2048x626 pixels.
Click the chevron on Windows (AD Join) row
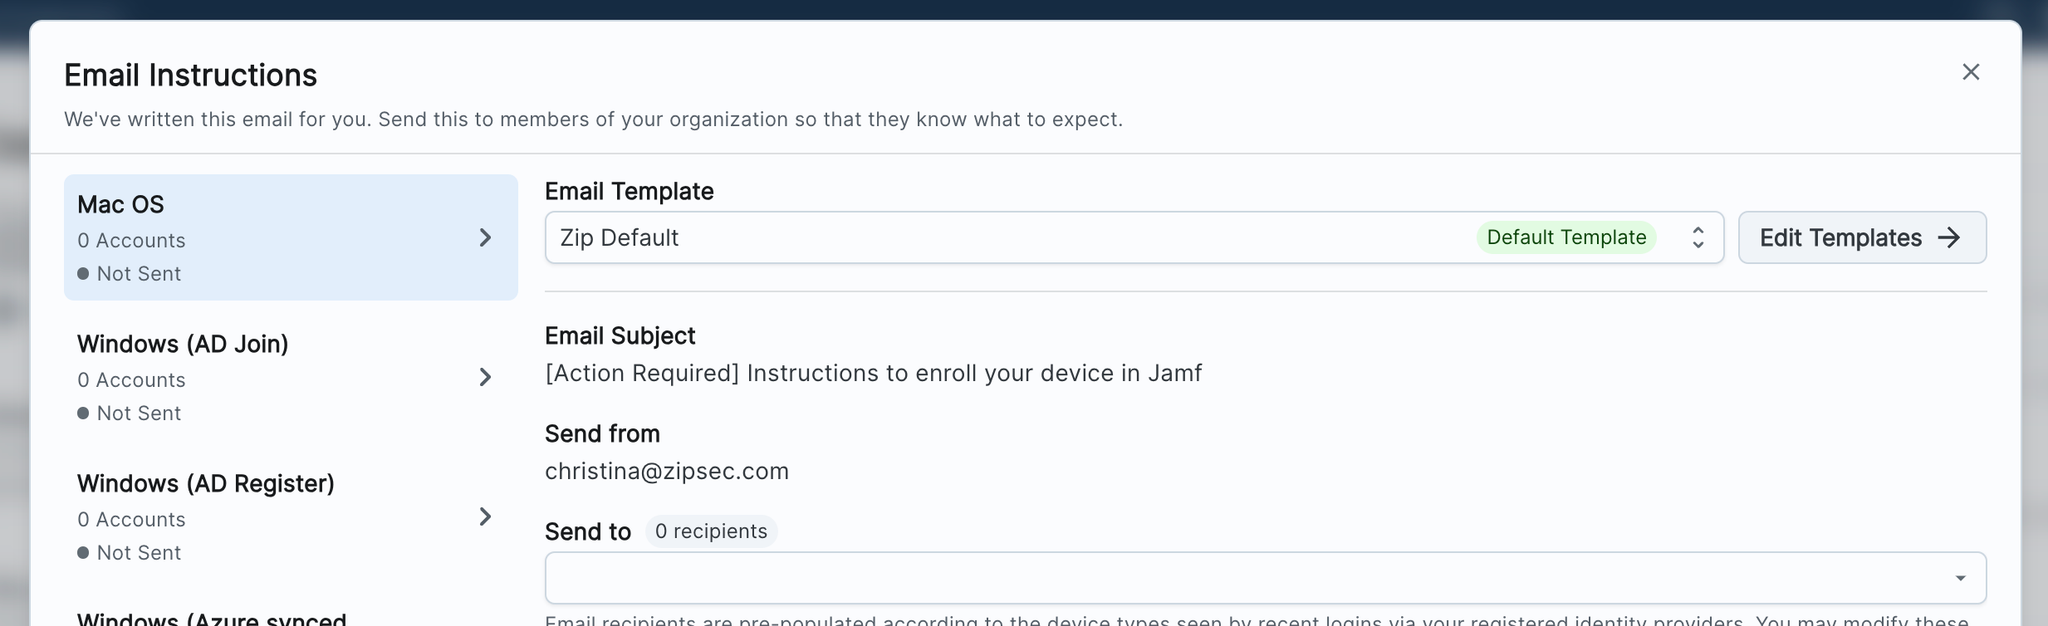pos(485,377)
